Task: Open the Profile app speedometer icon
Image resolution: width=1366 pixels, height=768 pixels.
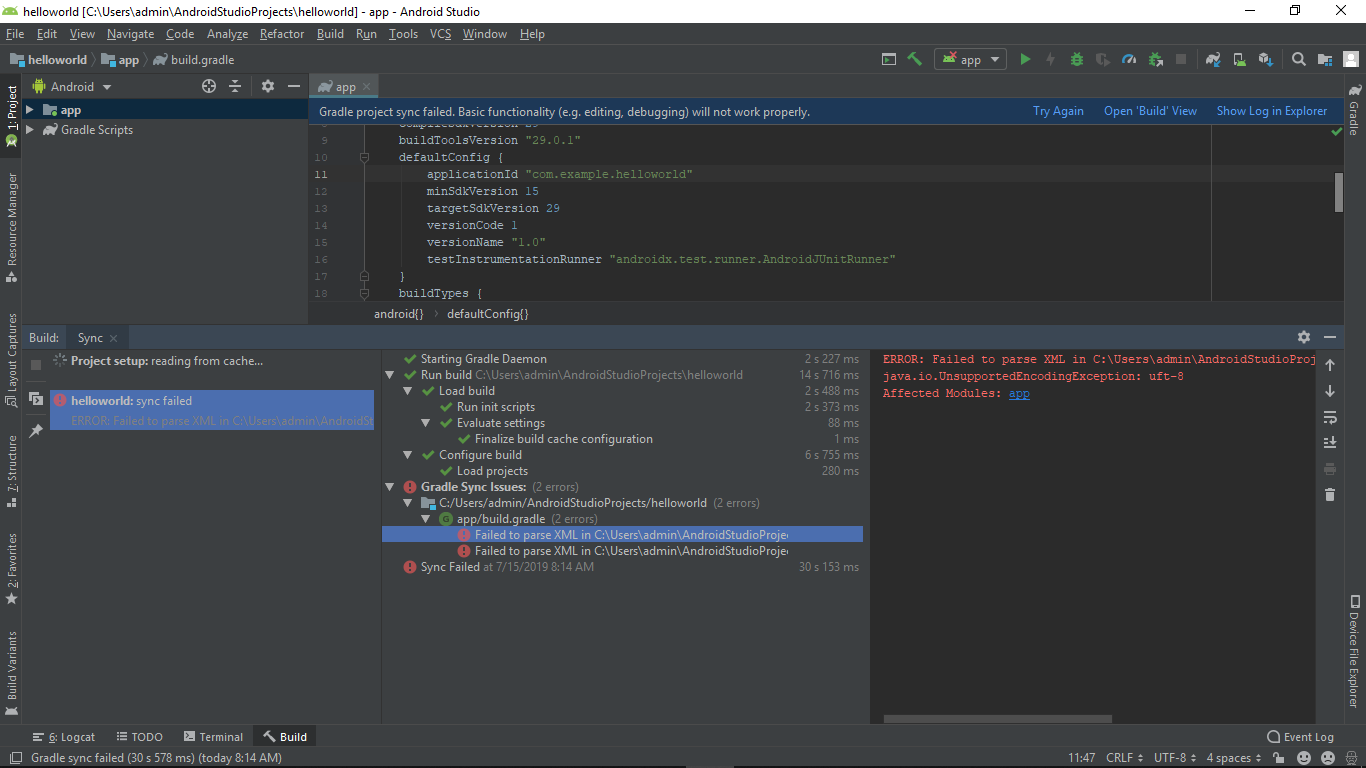Action: point(1129,59)
